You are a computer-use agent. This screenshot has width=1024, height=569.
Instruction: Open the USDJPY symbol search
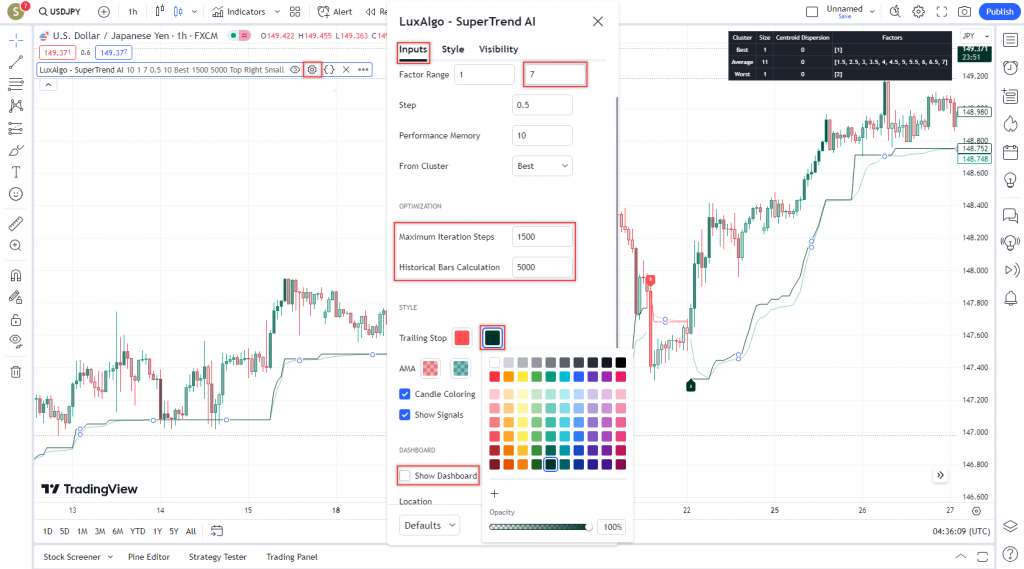tap(59, 12)
